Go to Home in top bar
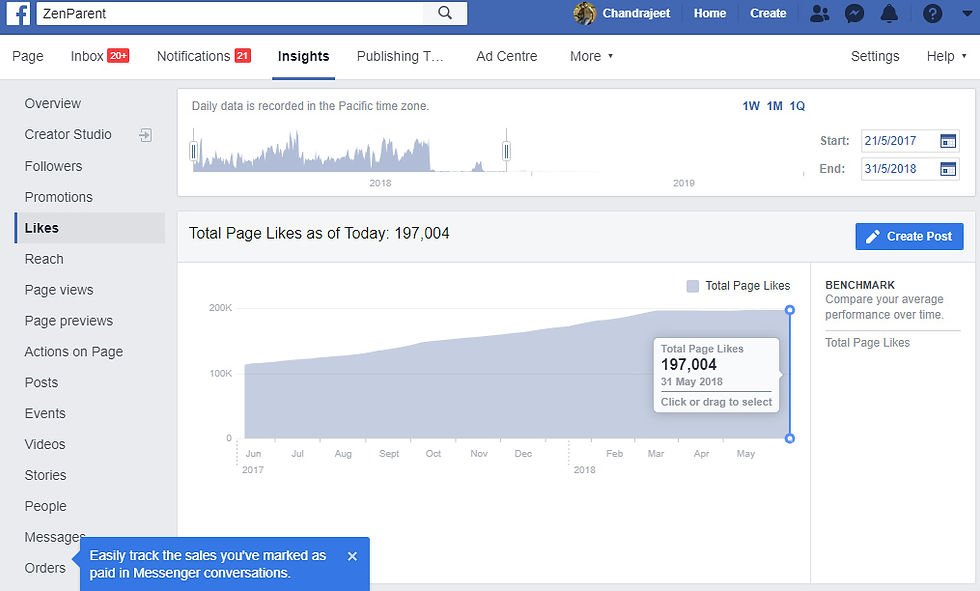The height and width of the screenshot is (591, 980). (x=709, y=13)
